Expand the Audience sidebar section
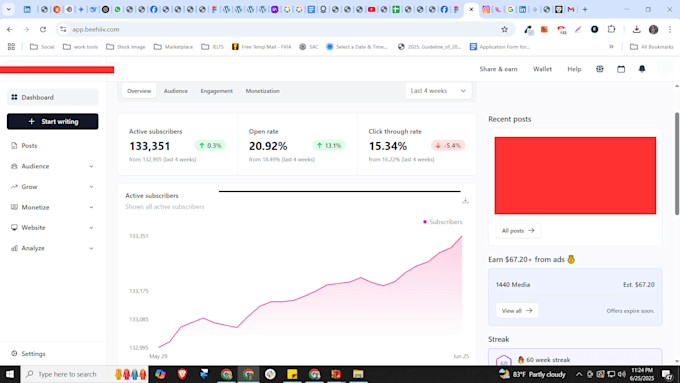This screenshot has width=680, height=383. (x=52, y=166)
